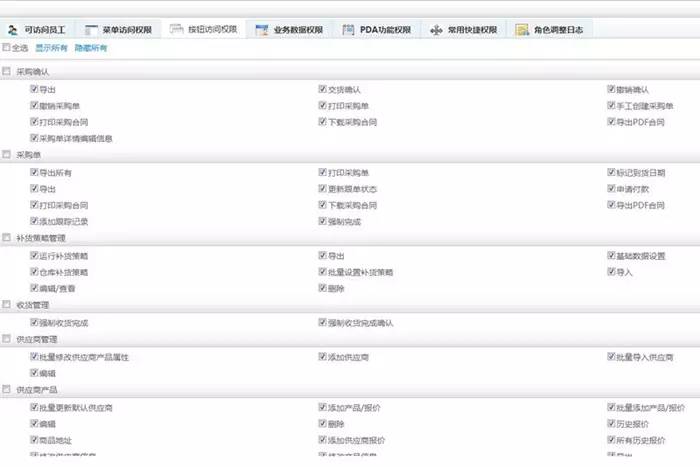
Task: Switch to the 业务数据权限 tab
Action: [x=297, y=30]
